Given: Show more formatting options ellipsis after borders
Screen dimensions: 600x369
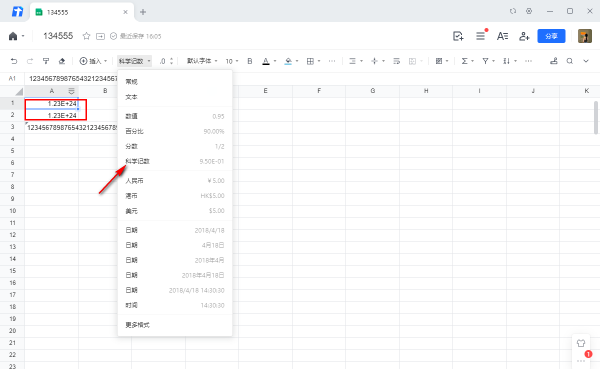Looking at the screenshot, I should (x=332, y=61).
